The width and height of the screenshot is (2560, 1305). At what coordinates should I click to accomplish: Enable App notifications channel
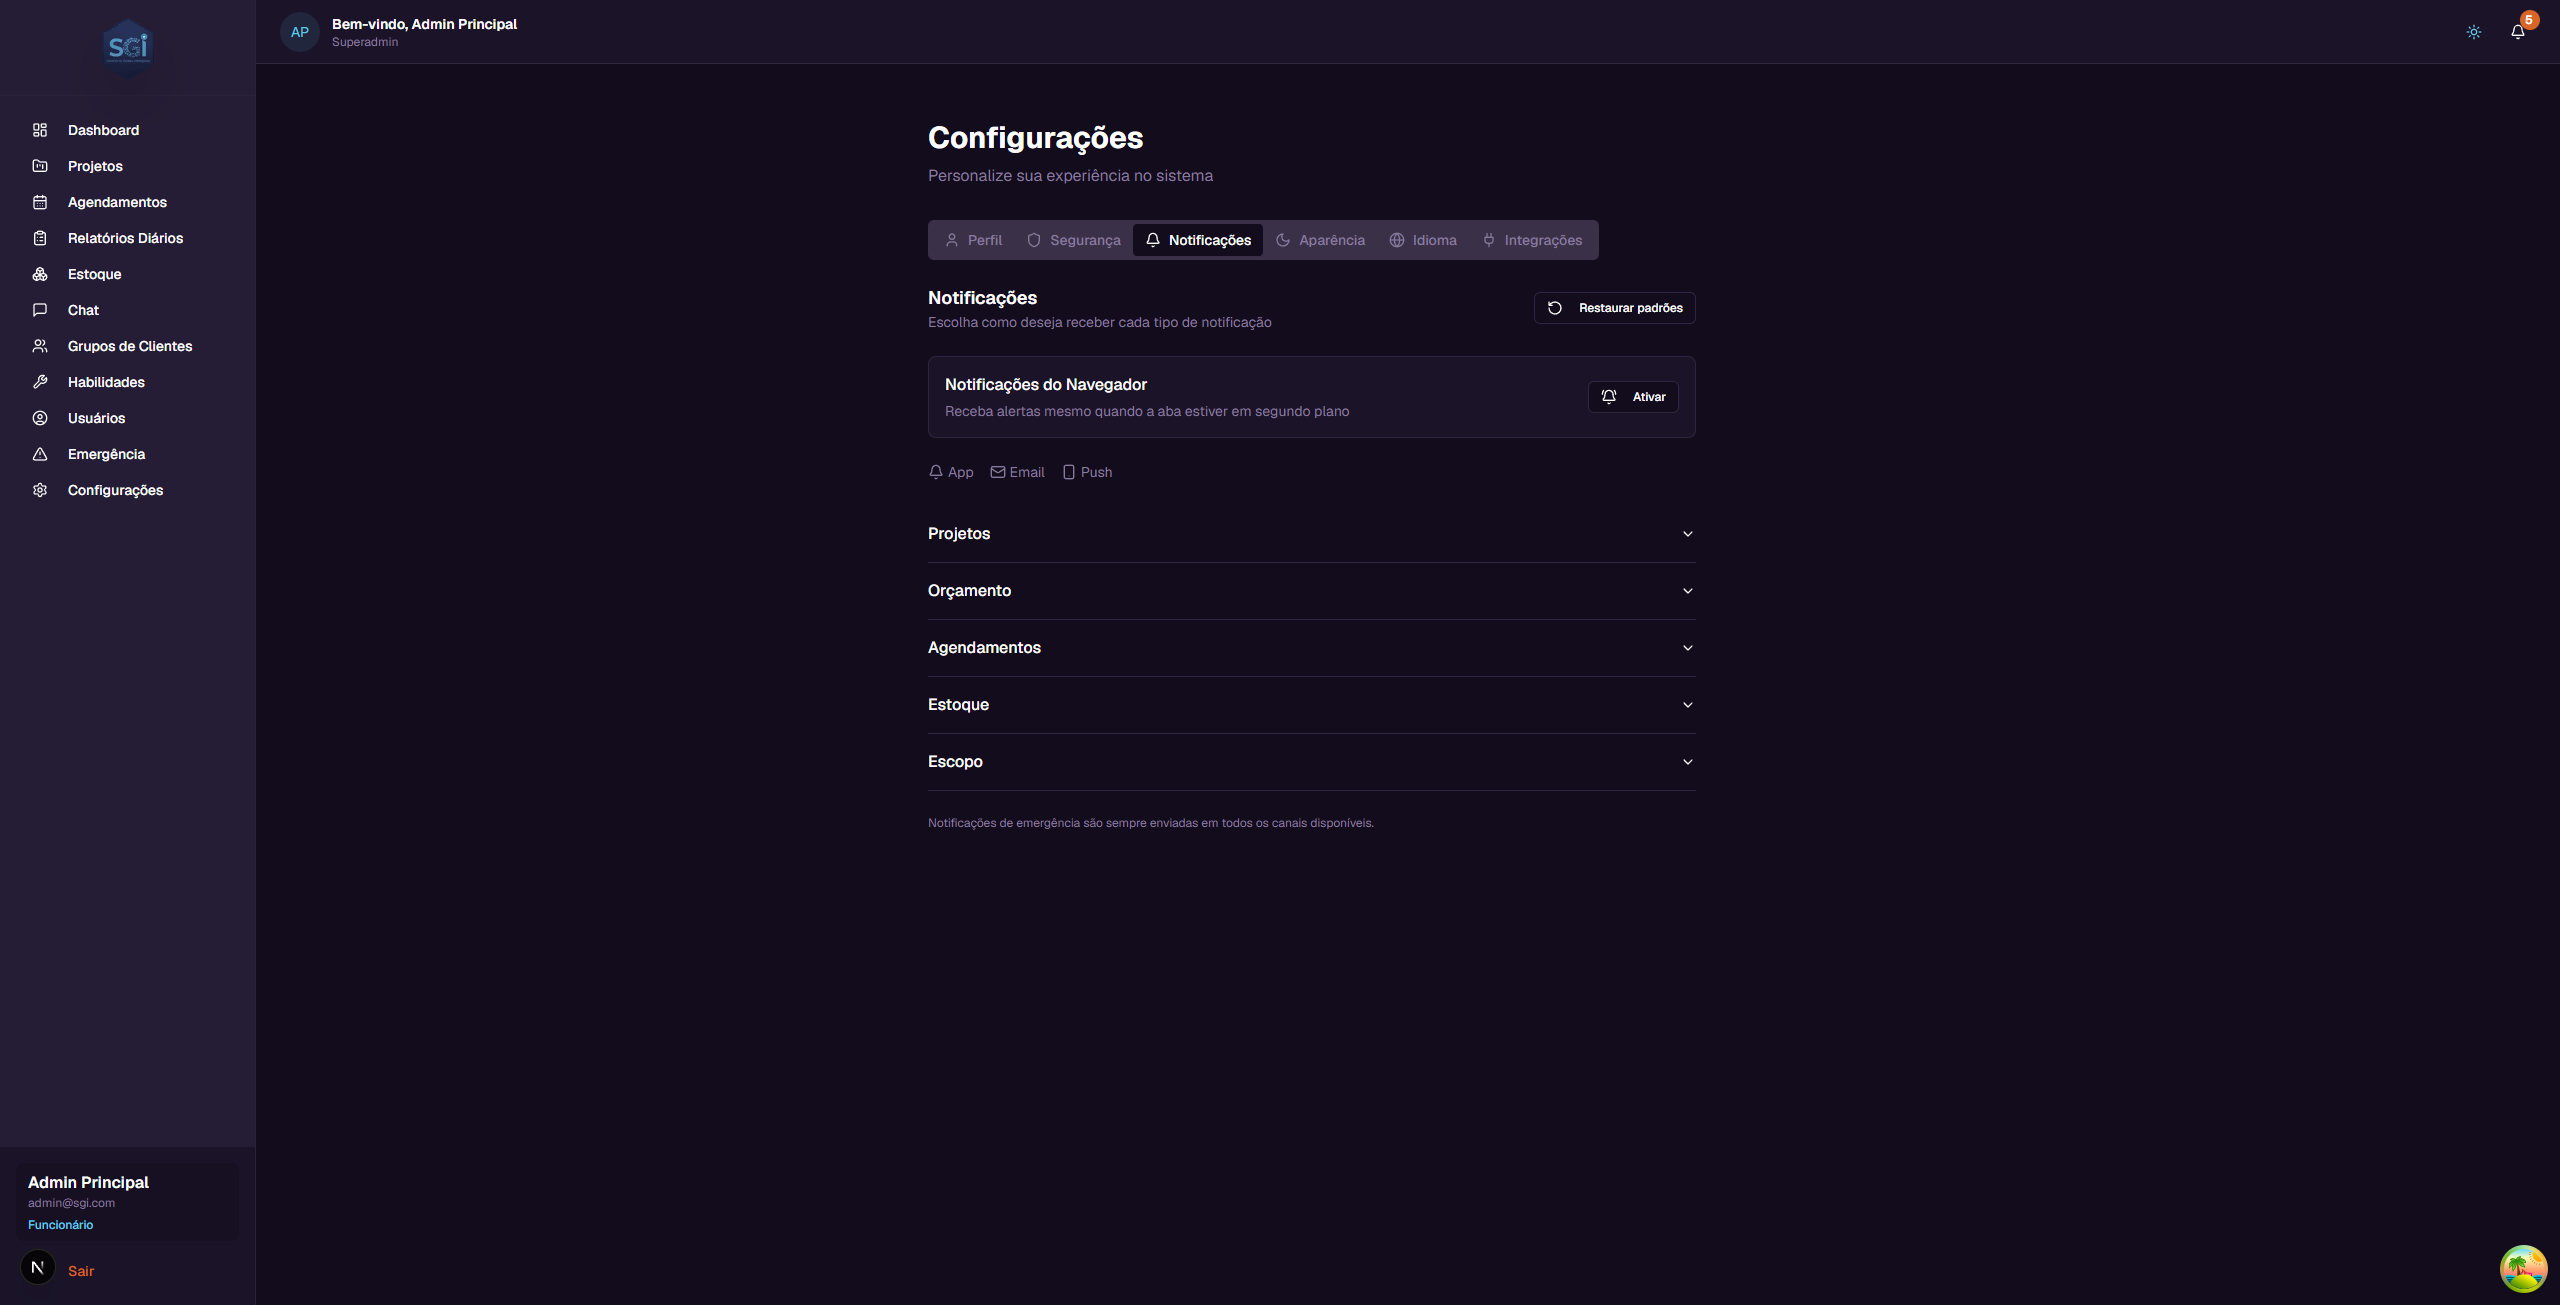pyautogui.click(x=950, y=471)
